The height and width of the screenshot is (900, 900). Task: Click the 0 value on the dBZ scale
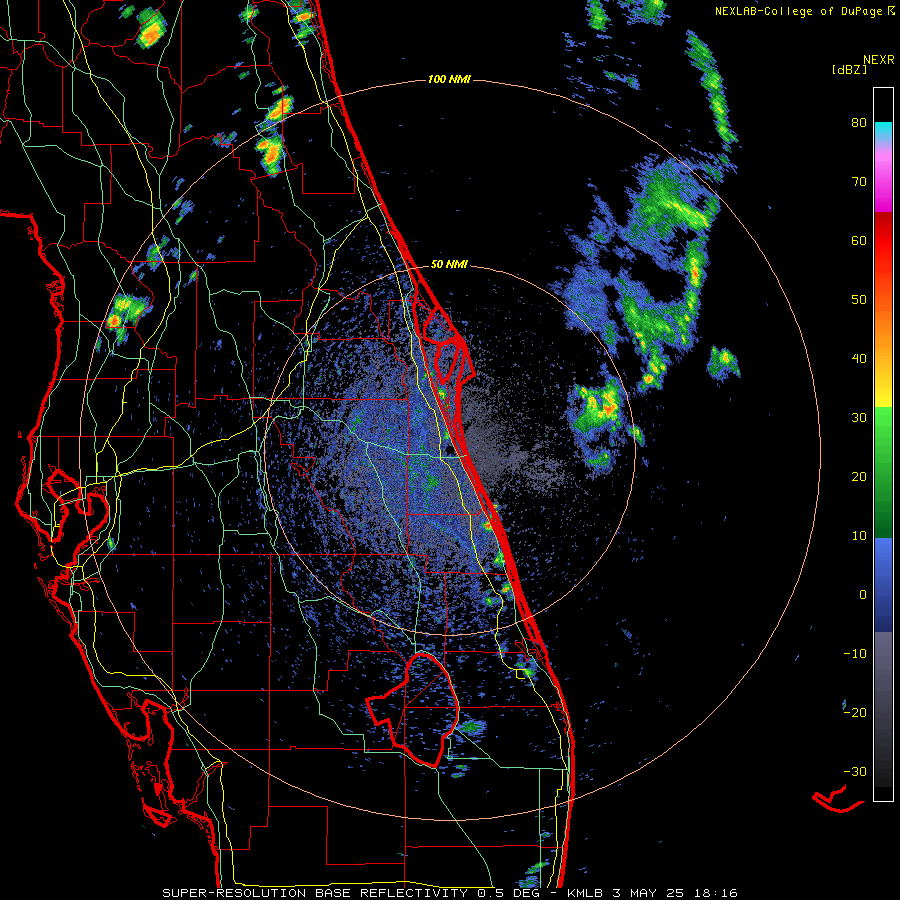(x=863, y=595)
